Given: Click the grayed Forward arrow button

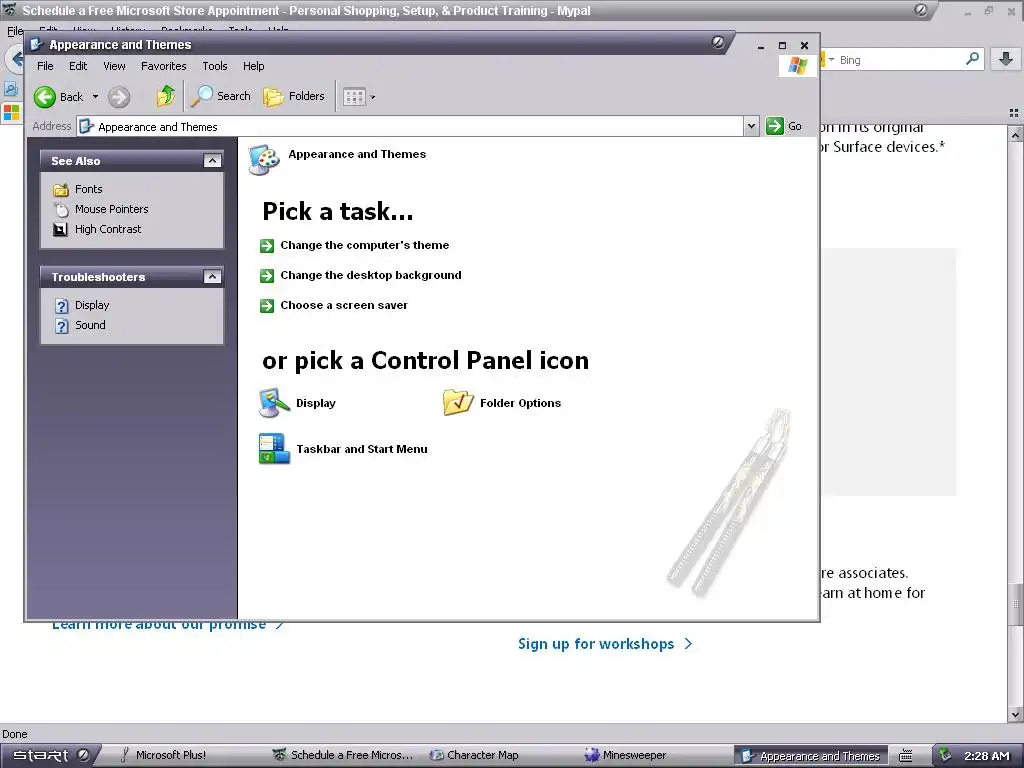Looking at the screenshot, I should 119,97.
